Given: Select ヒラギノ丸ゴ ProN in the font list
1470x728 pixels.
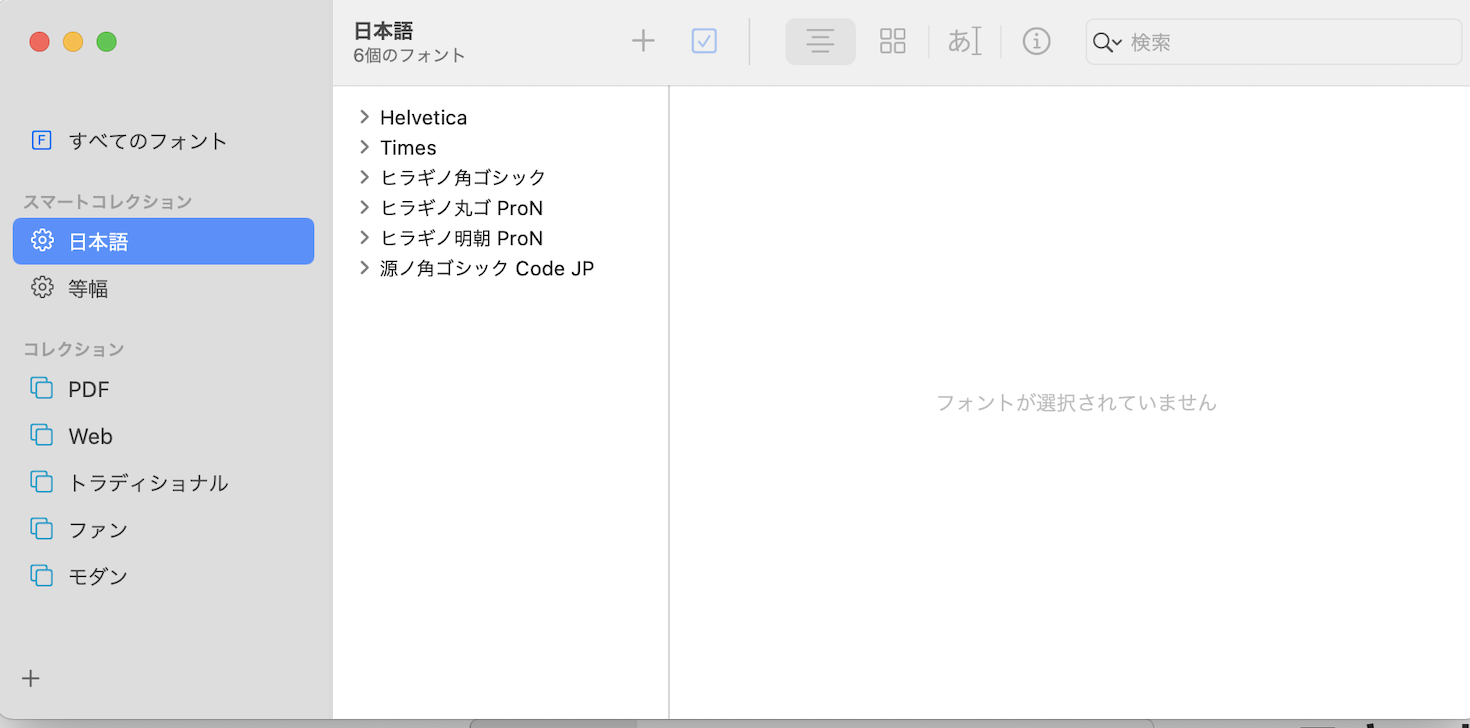Looking at the screenshot, I should [x=461, y=208].
